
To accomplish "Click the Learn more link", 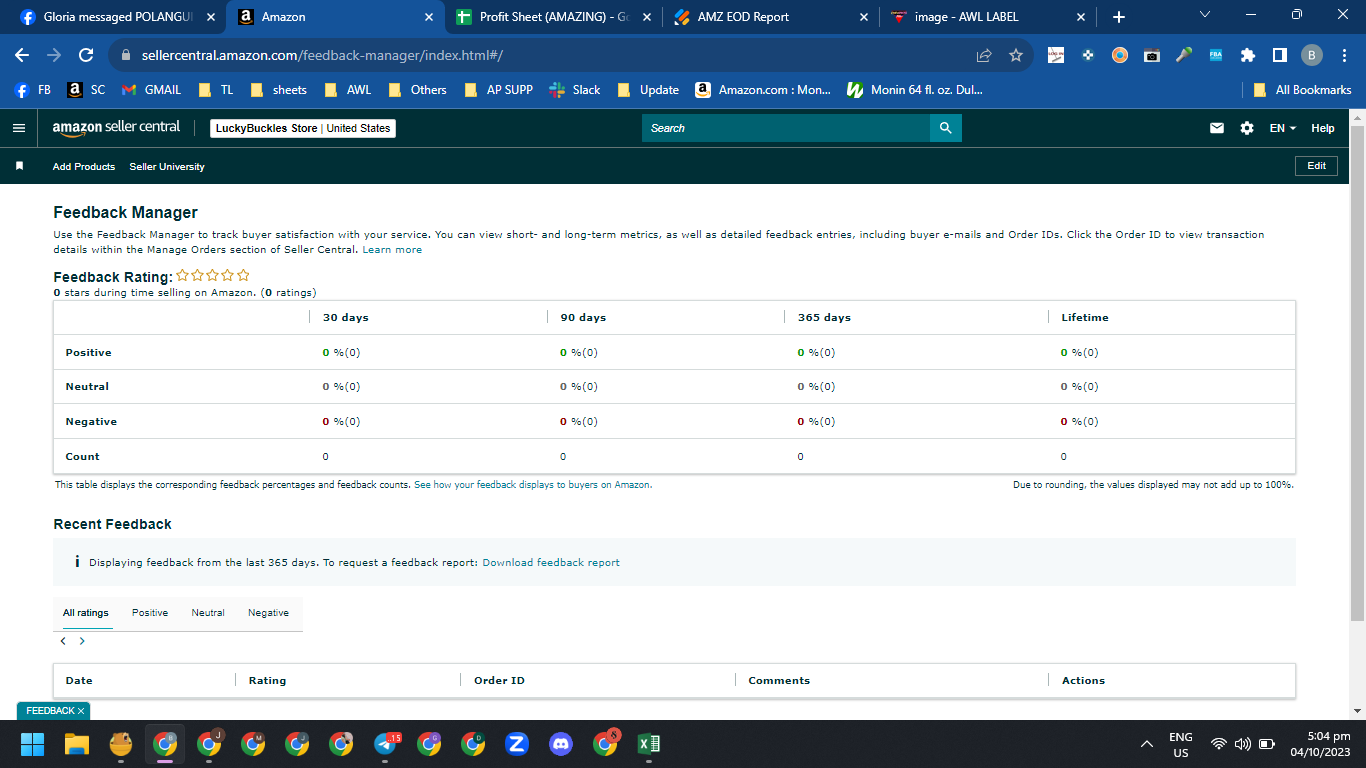I will pyautogui.click(x=392, y=250).
